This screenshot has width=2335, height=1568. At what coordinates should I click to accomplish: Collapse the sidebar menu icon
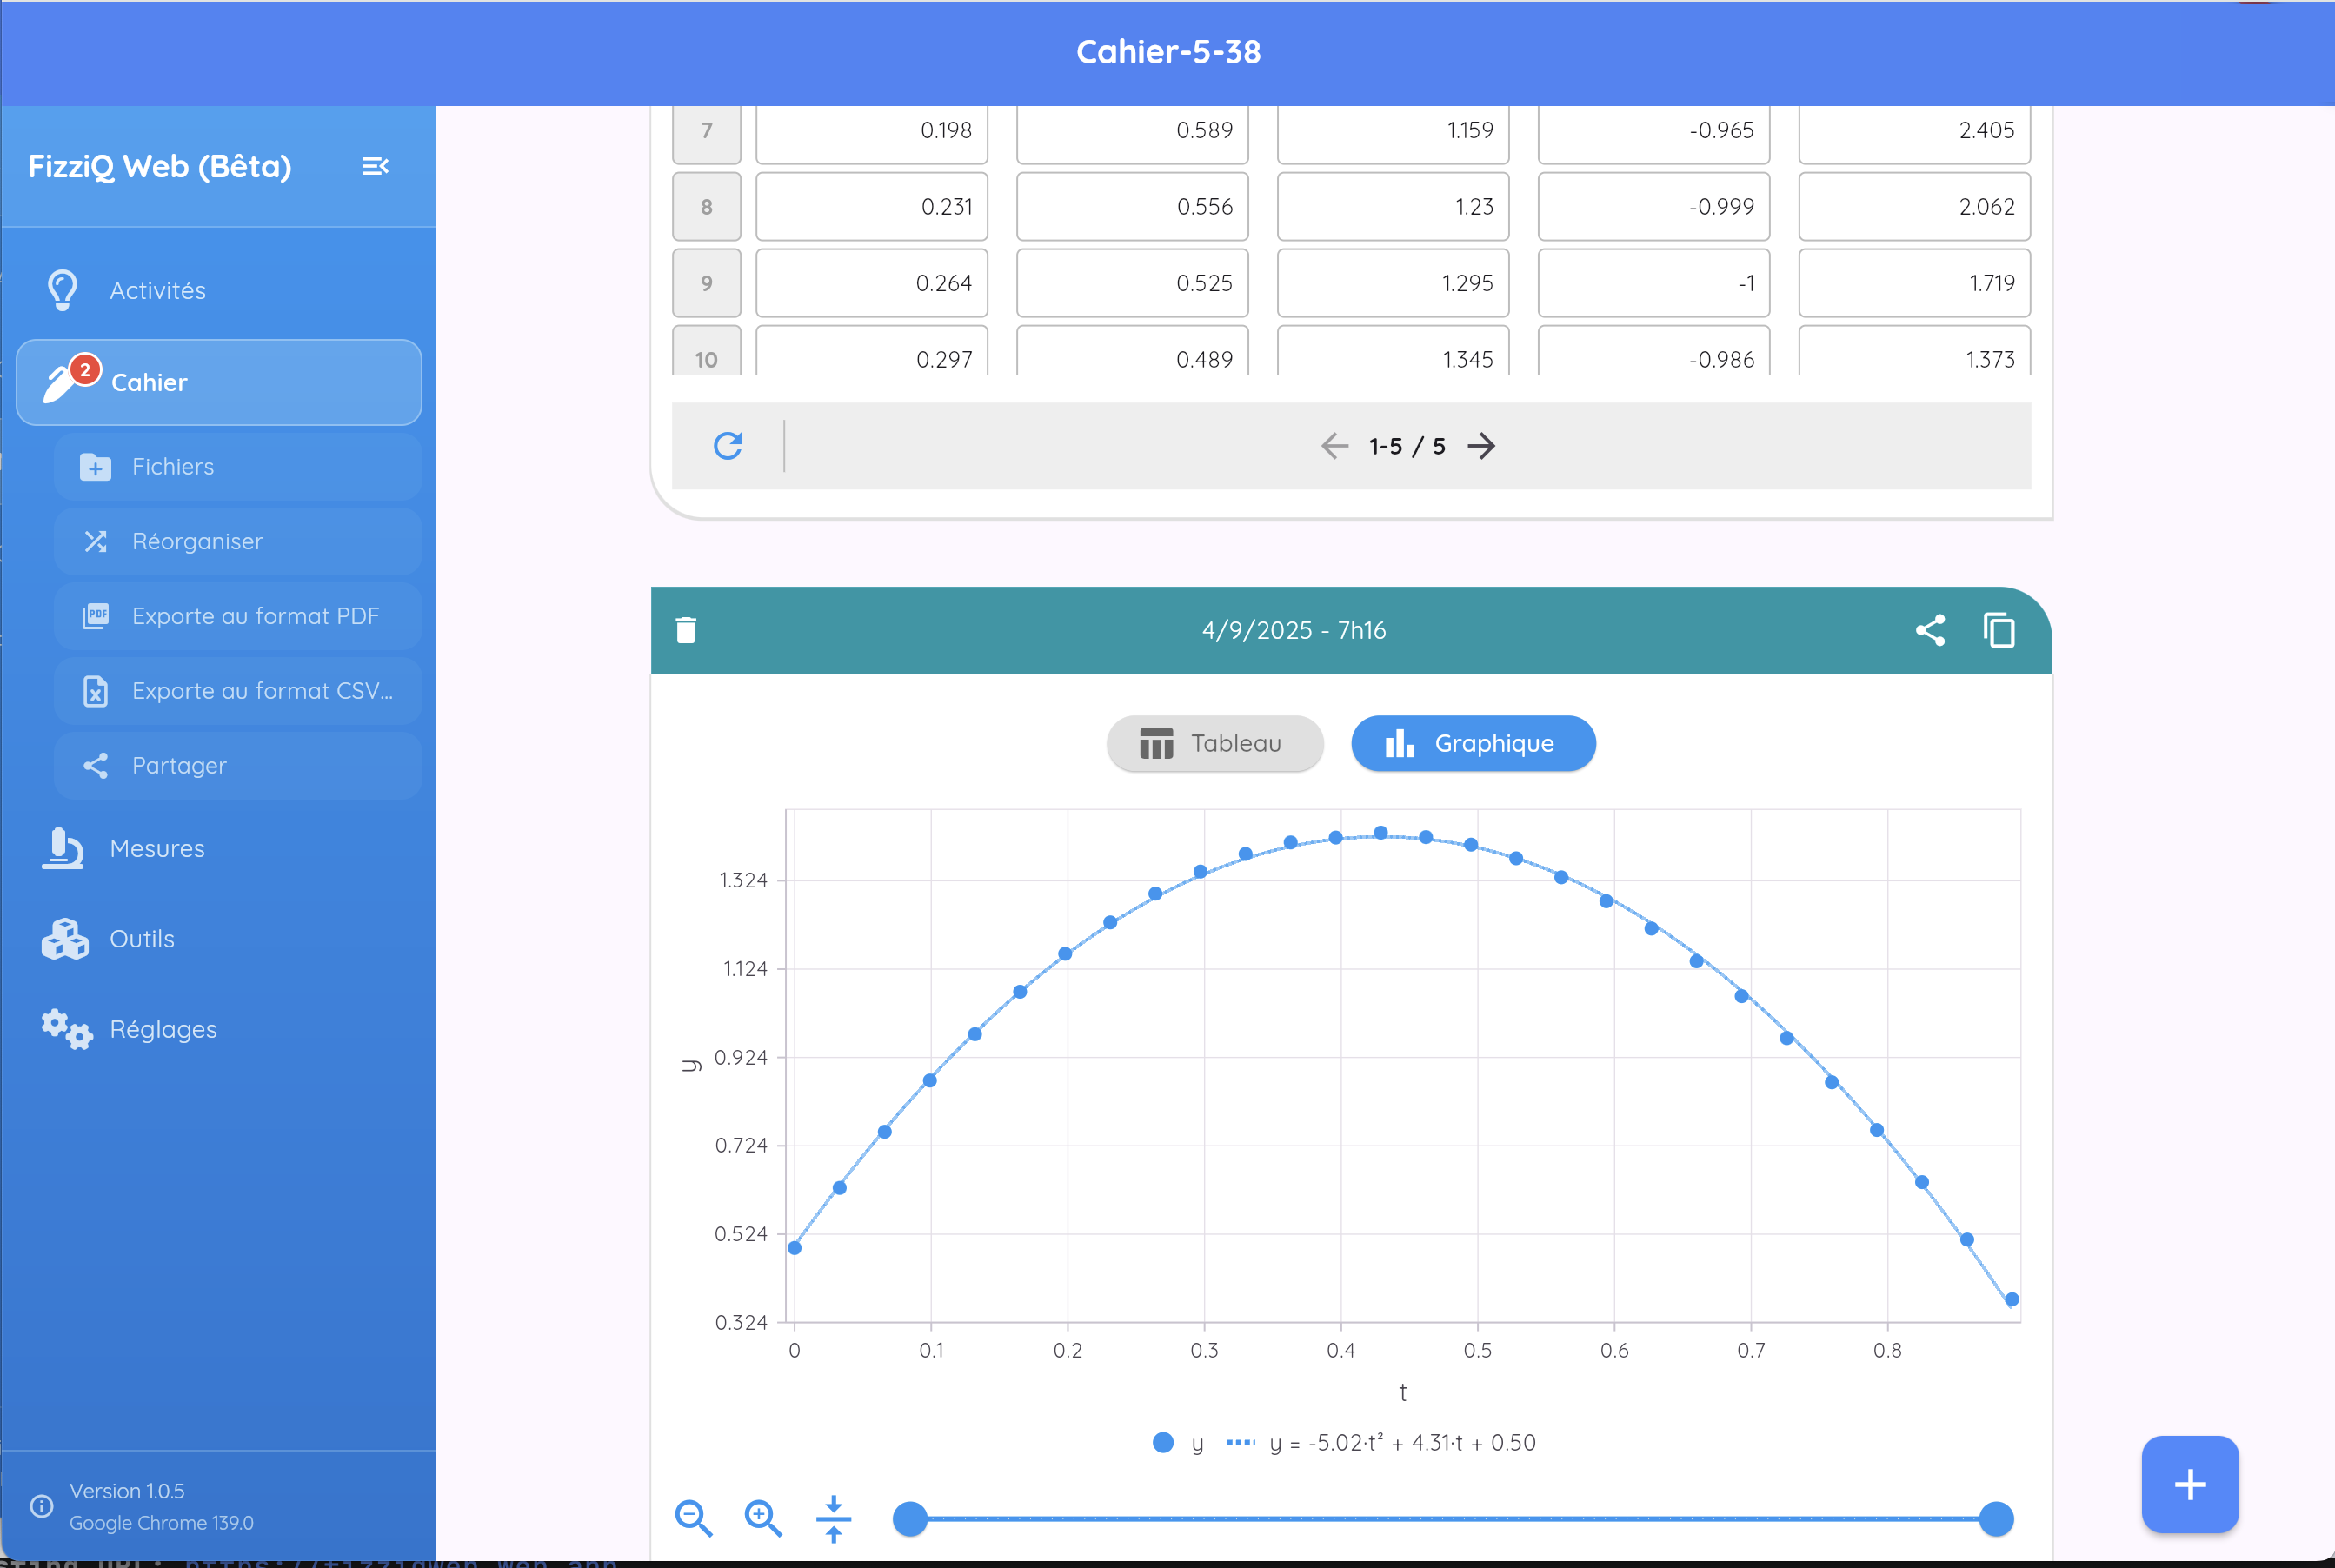tap(375, 166)
